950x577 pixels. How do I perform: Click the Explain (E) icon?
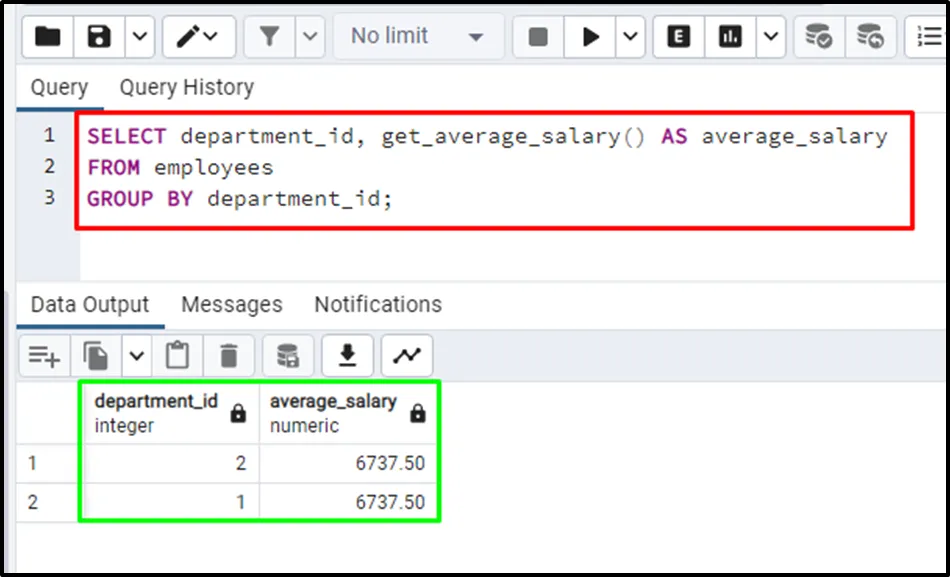[x=679, y=37]
